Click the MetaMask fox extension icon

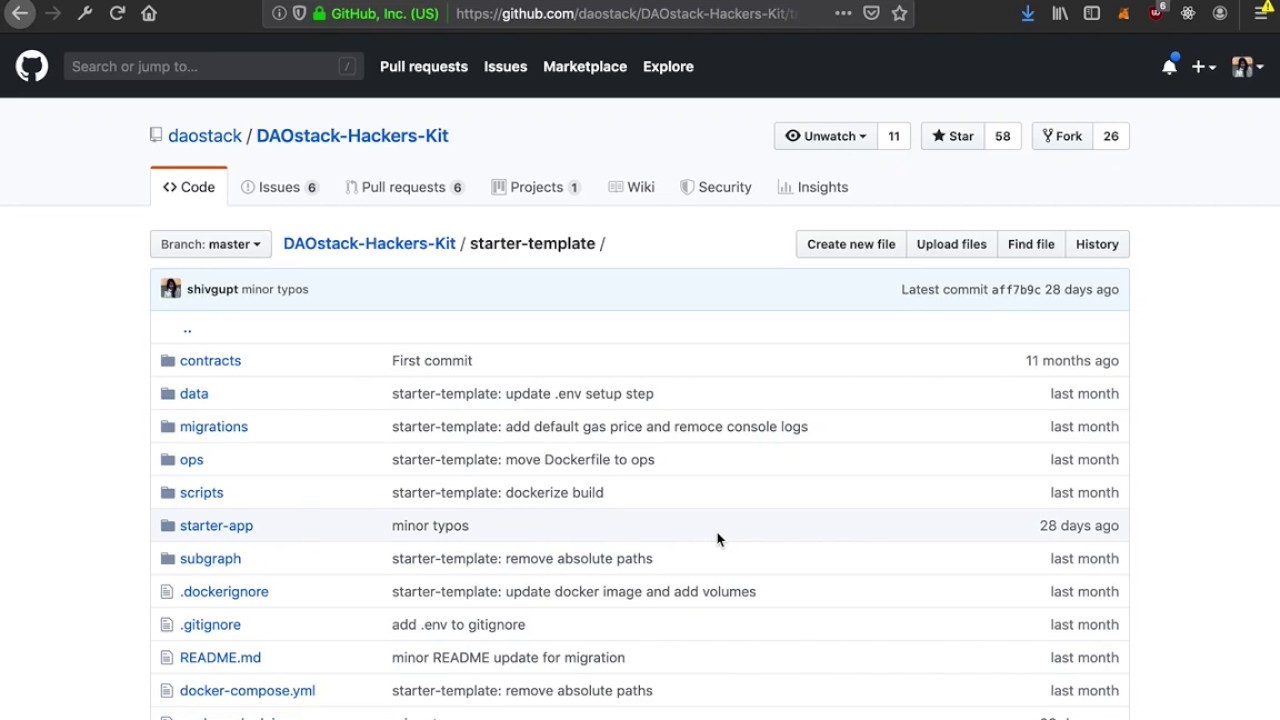1124,13
